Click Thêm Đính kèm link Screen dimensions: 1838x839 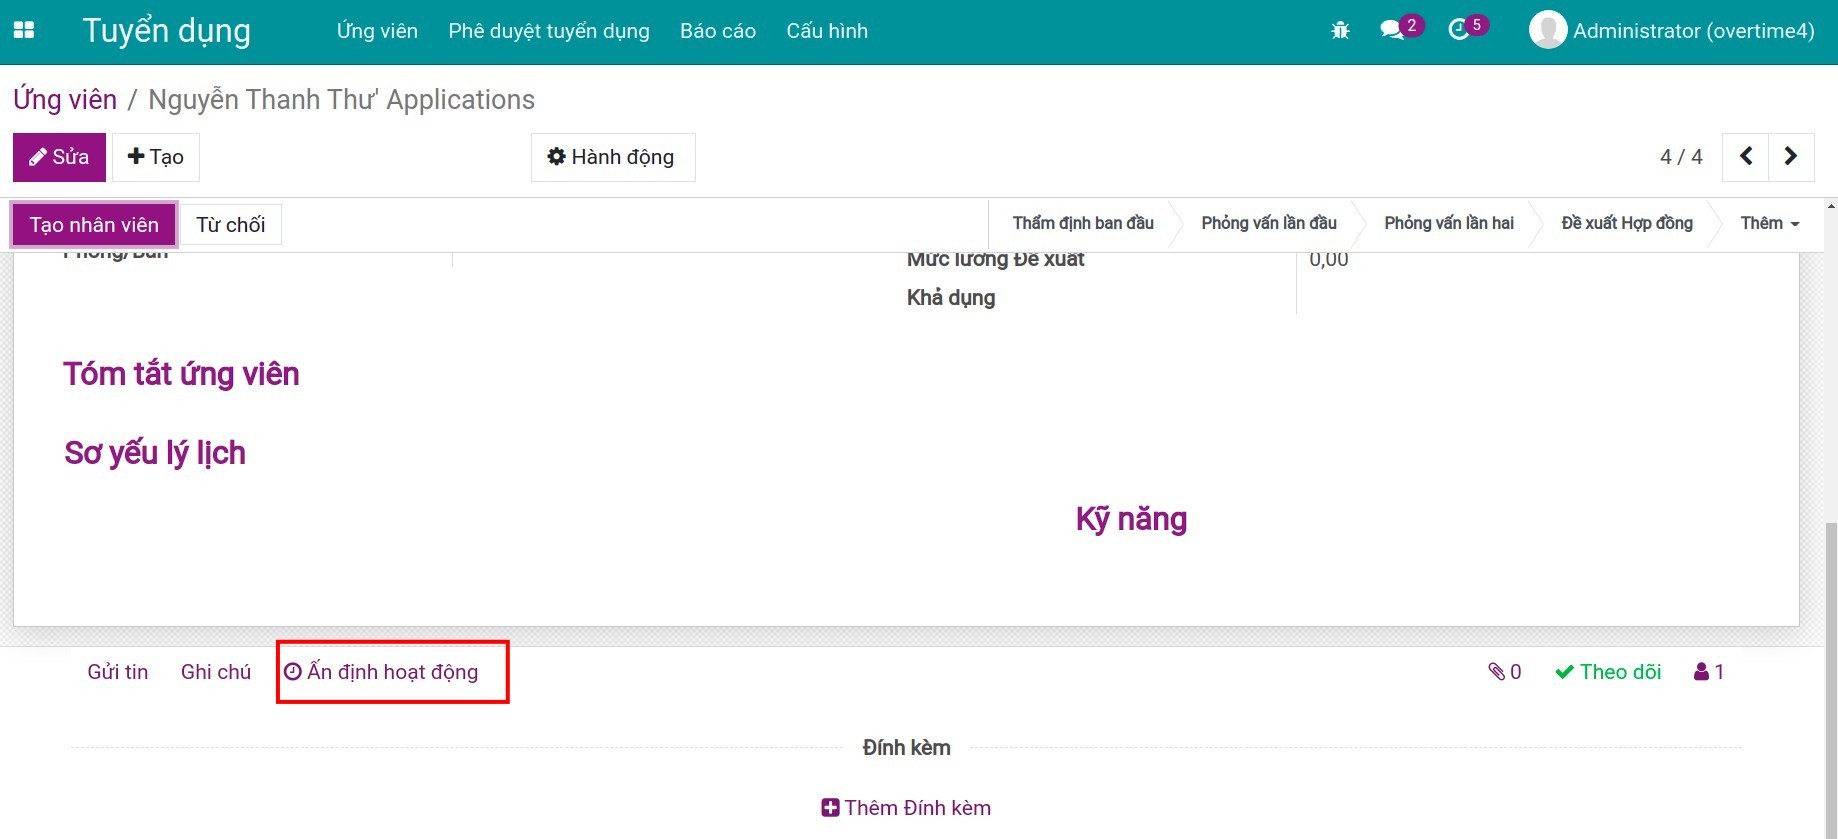[906, 808]
